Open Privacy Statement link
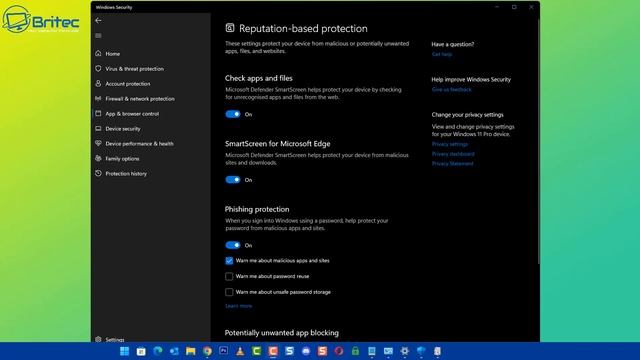 (x=453, y=164)
